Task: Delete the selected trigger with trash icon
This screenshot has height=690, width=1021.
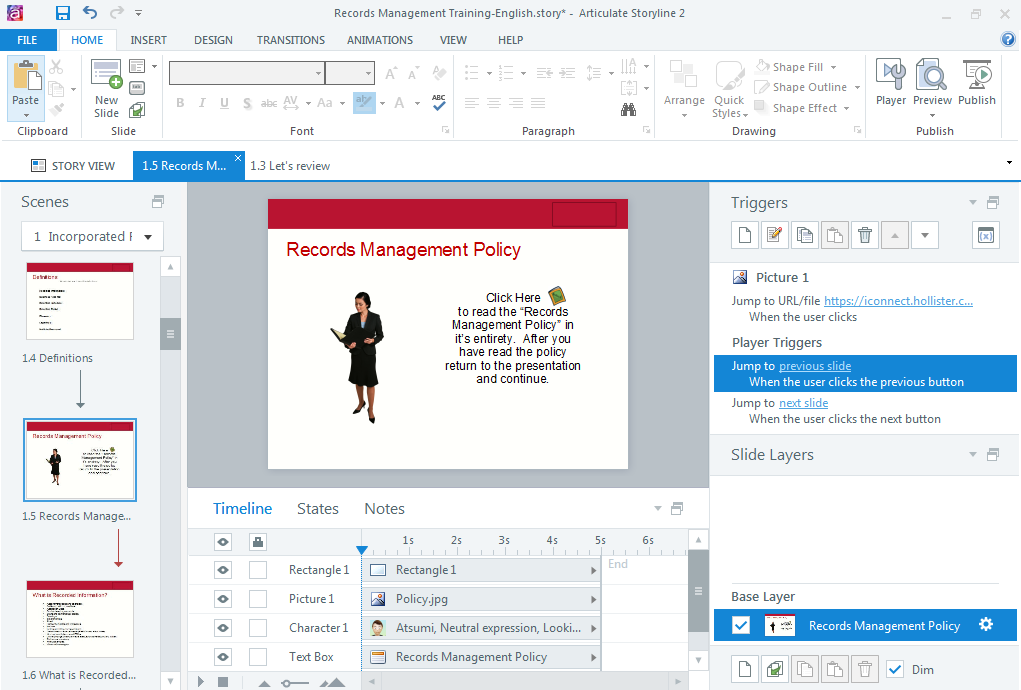Action: click(x=865, y=235)
